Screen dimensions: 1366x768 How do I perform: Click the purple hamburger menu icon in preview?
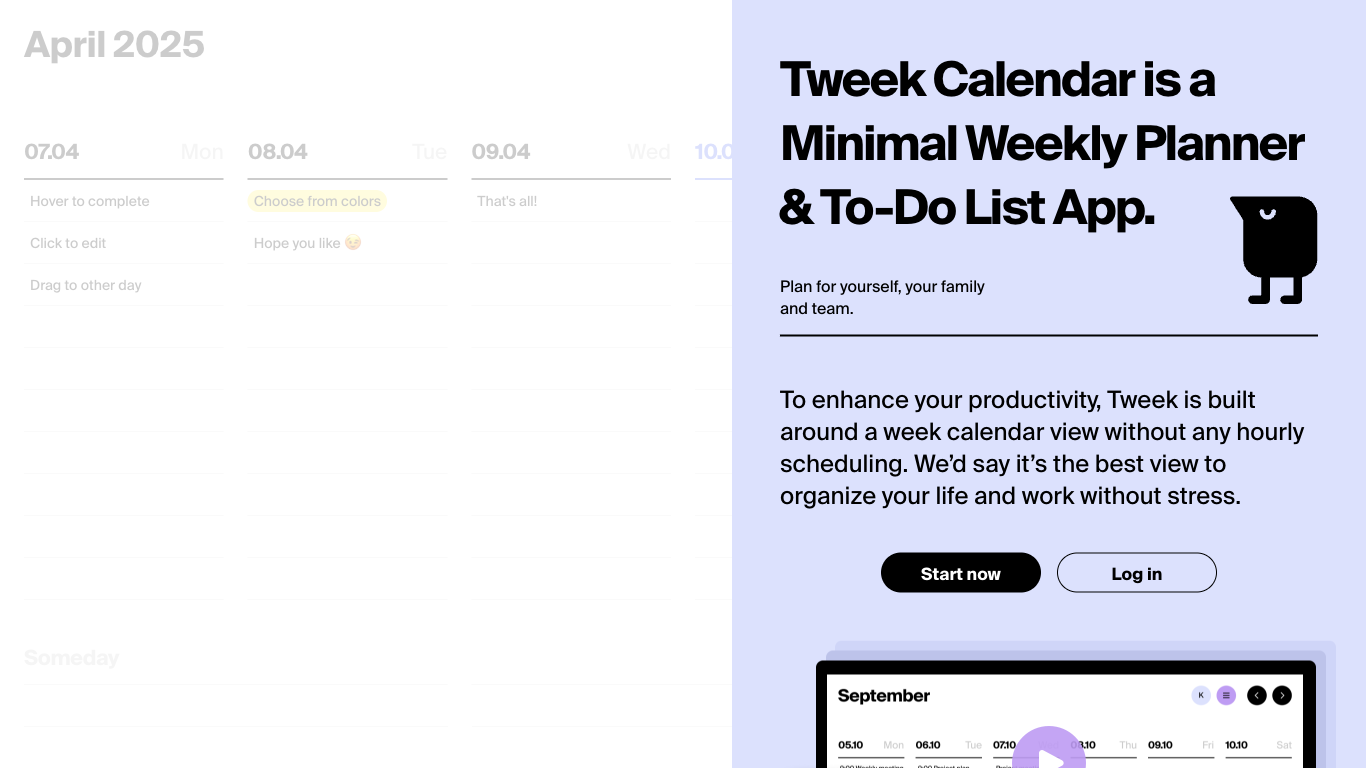(1227, 696)
